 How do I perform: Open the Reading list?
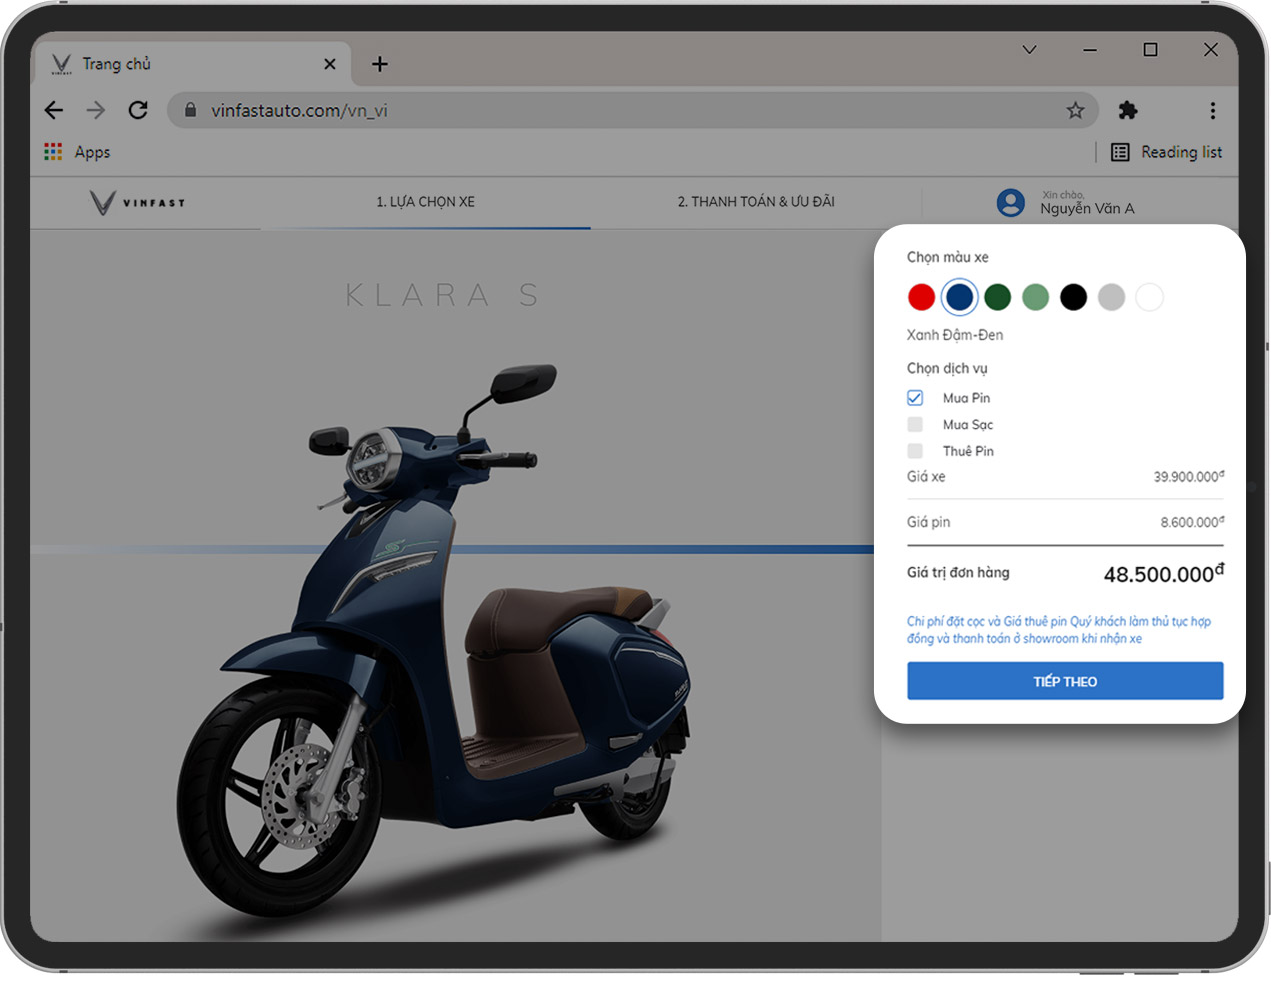pos(1166,152)
